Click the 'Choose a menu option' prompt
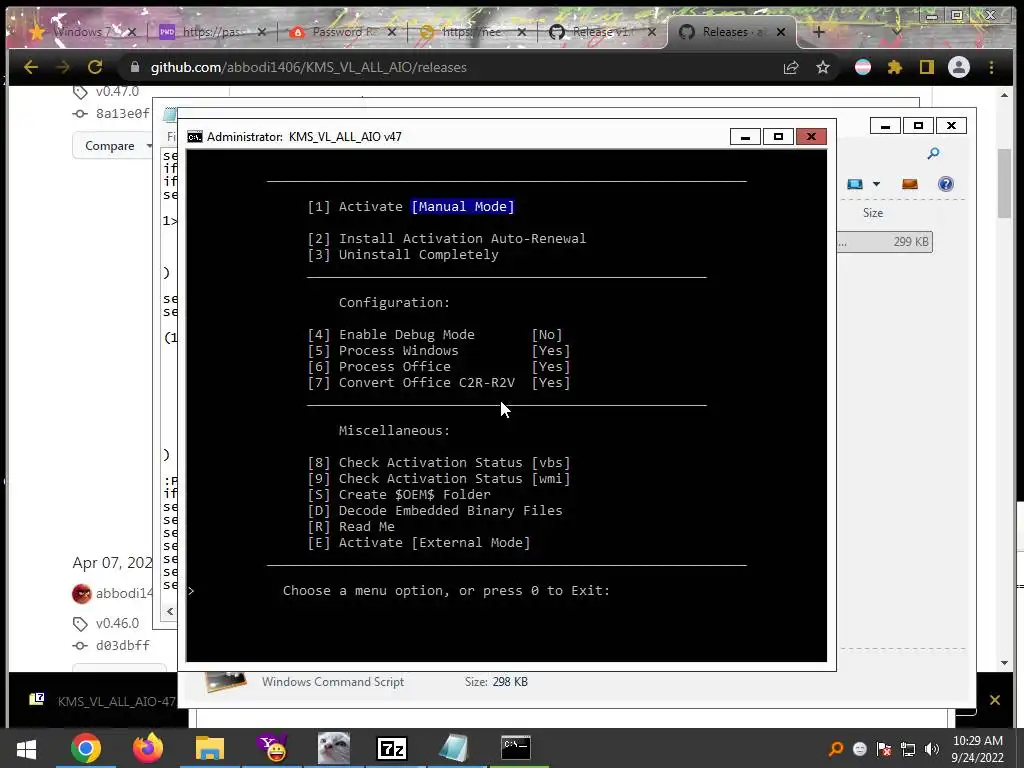Image resolution: width=1024 pixels, height=768 pixels. click(x=447, y=590)
